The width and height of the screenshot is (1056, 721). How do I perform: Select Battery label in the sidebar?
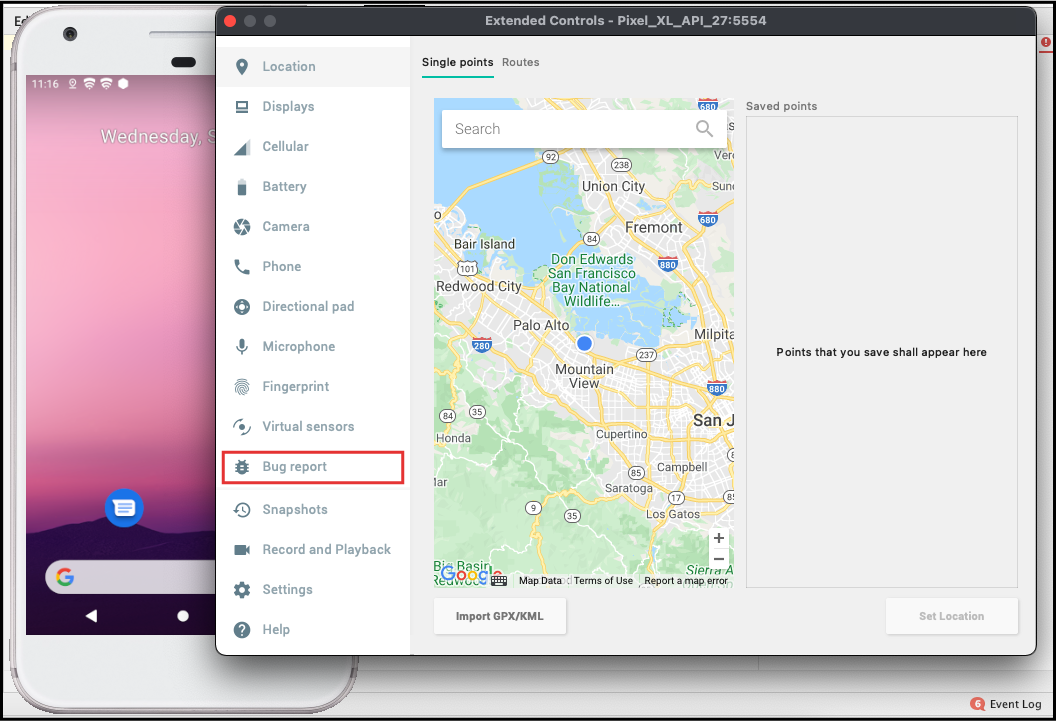click(x=284, y=186)
